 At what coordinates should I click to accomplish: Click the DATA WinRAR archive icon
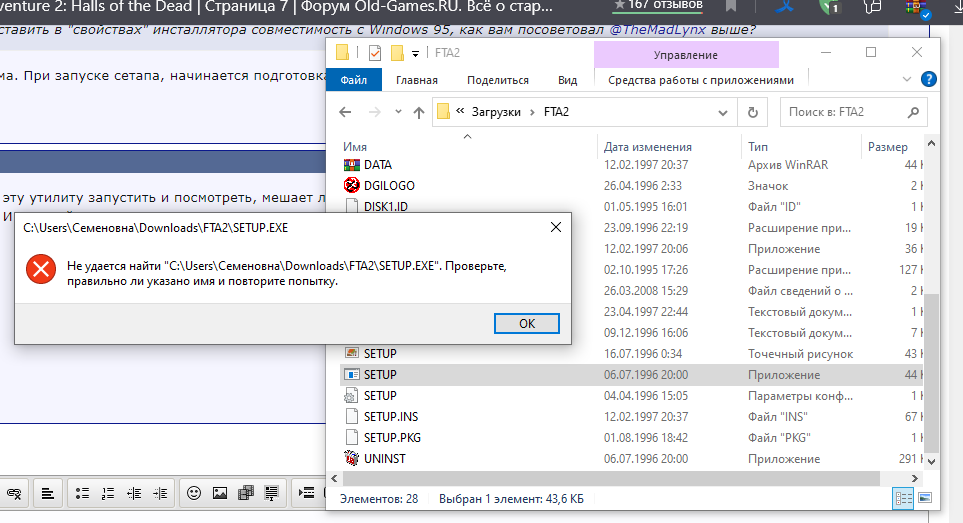click(x=351, y=165)
